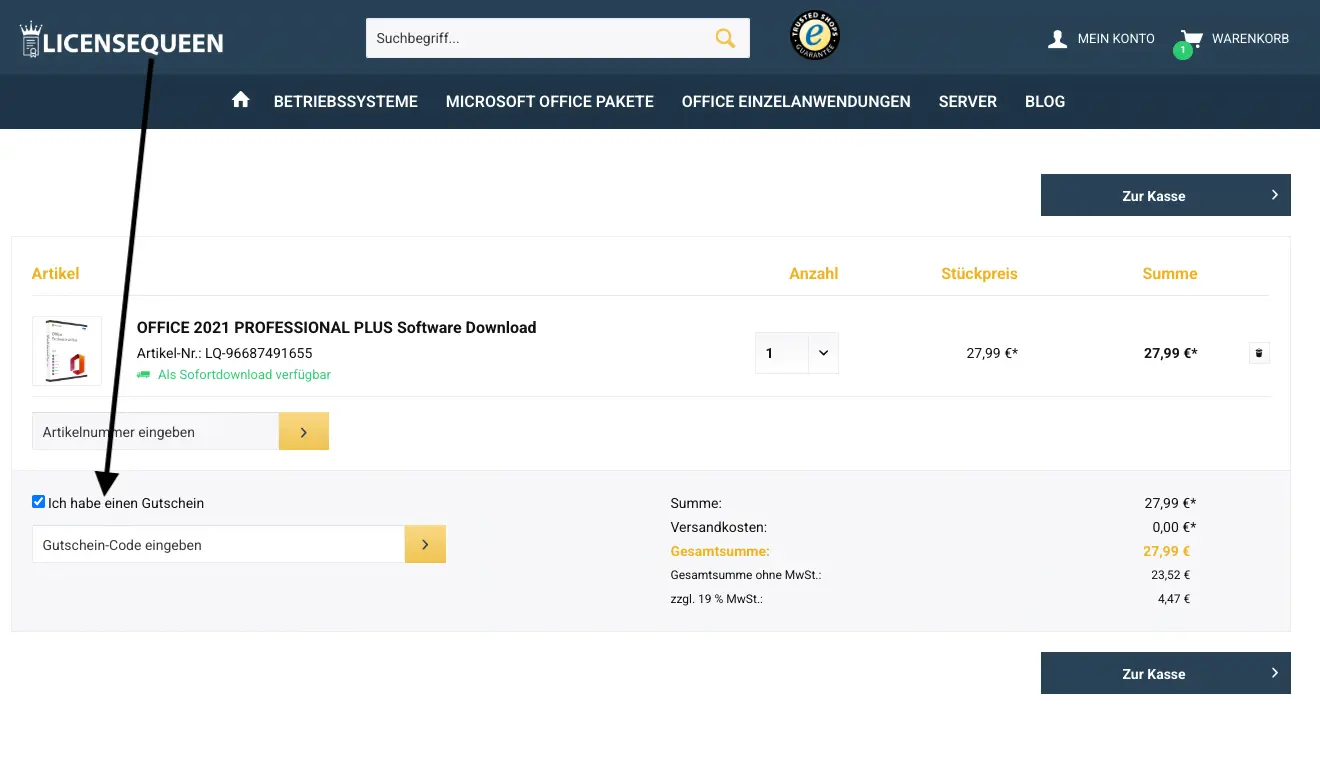The height and width of the screenshot is (761, 1320).
Task: Click the home icon in the navigation
Action: [x=240, y=101]
